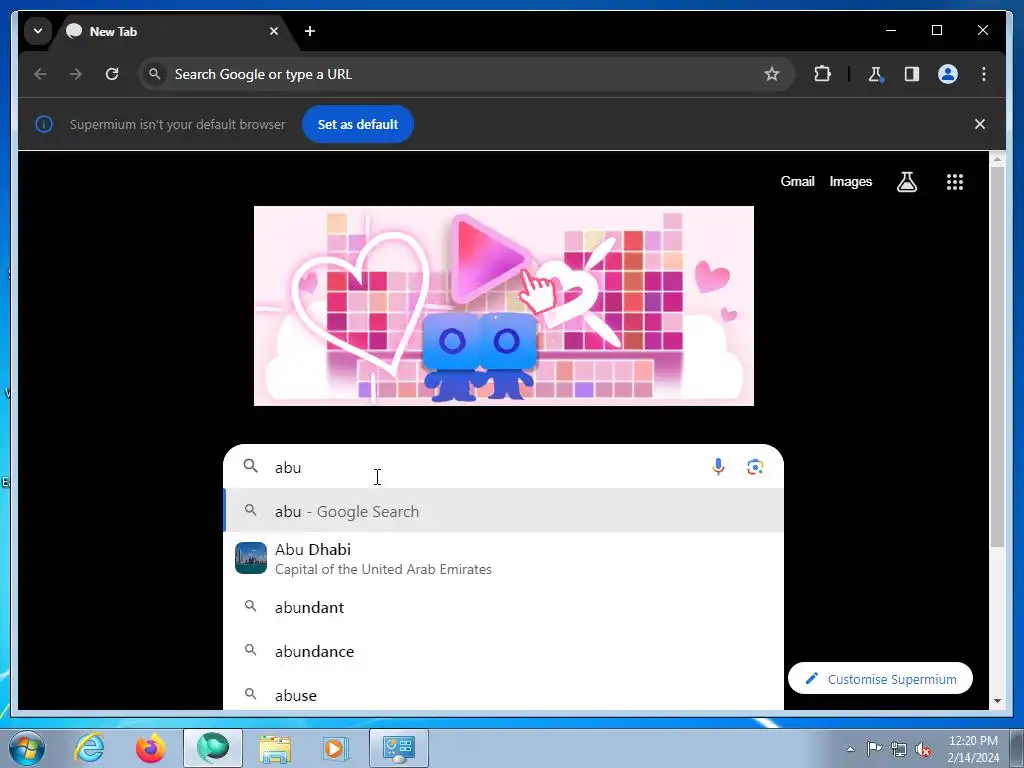
Task: Minimize the Supermium window
Action: click(x=891, y=30)
